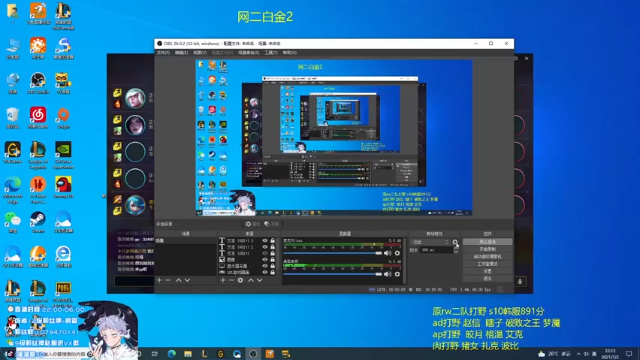The width and height of the screenshot is (640, 360).
Task: Toggle lock on the image source
Action: (273, 260)
